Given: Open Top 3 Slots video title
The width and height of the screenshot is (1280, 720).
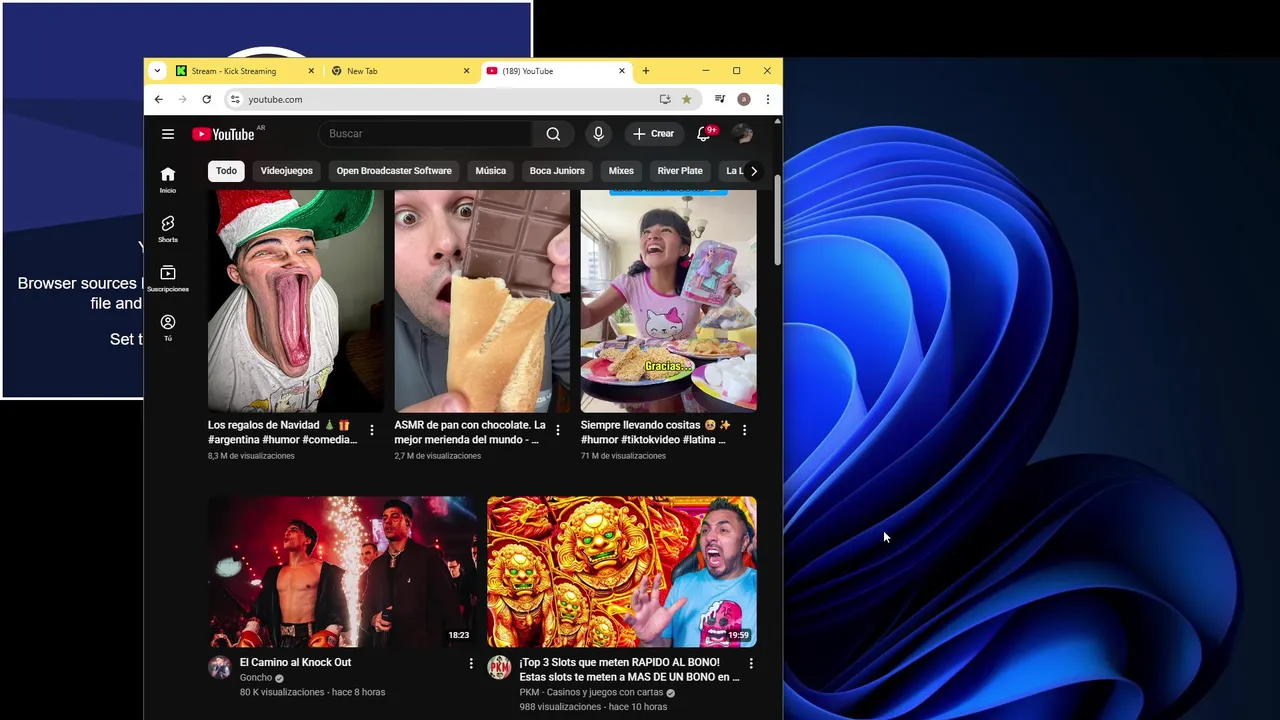Looking at the screenshot, I should point(630,670).
